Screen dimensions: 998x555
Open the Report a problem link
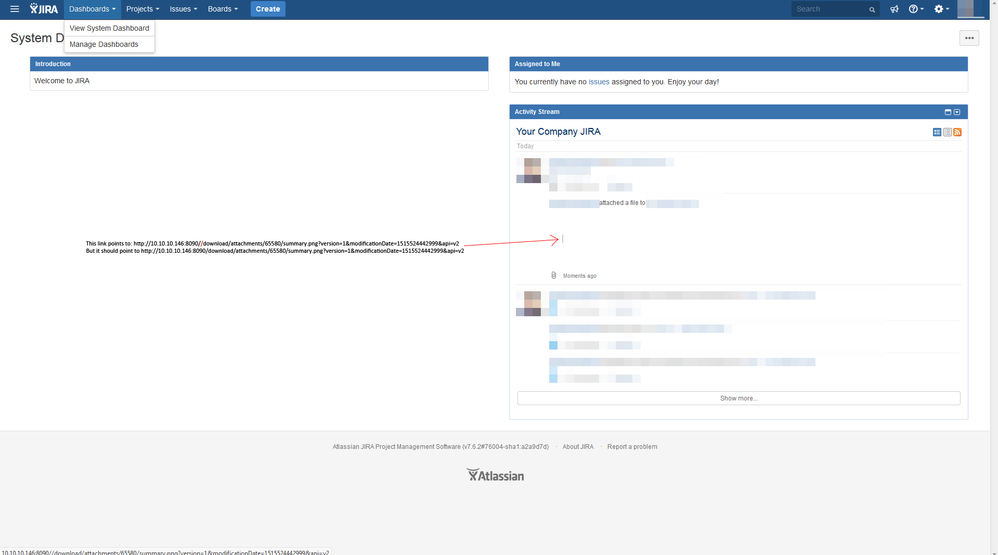632,447
